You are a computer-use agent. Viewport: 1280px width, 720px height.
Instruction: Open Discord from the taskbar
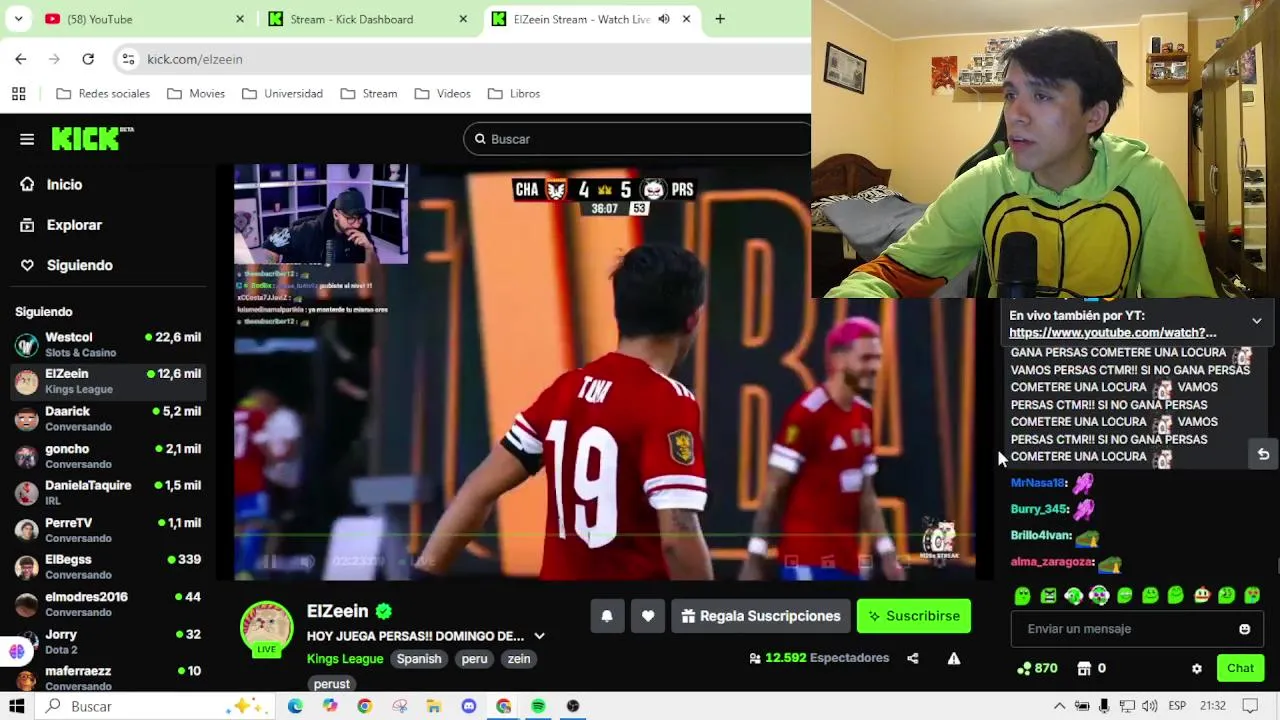[469, 706]
